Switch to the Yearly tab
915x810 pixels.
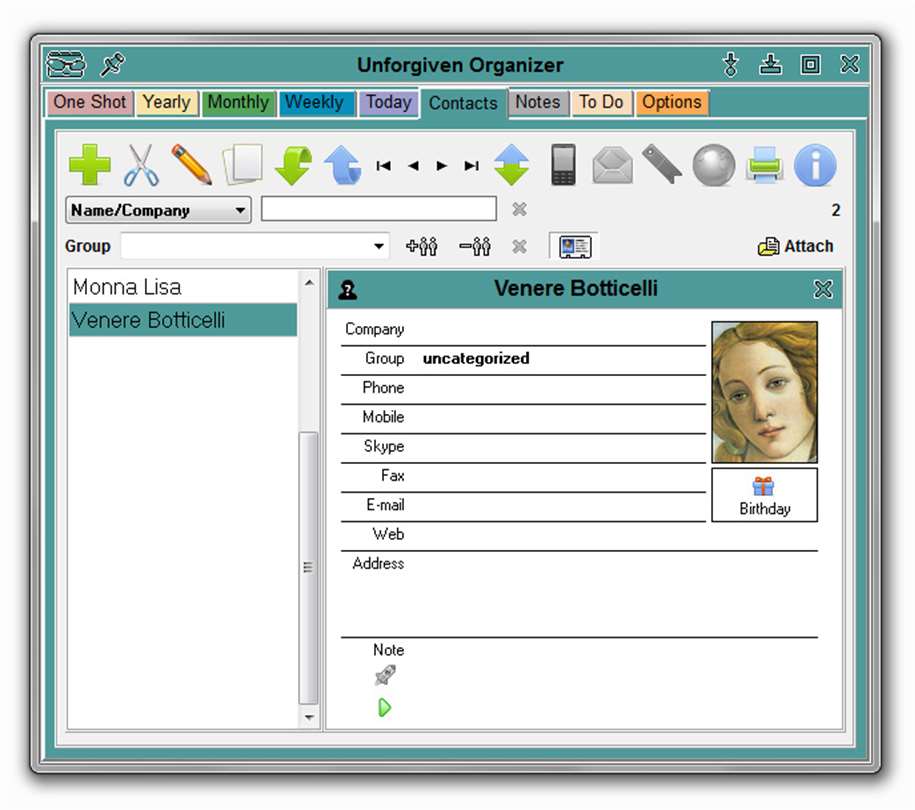167,103
